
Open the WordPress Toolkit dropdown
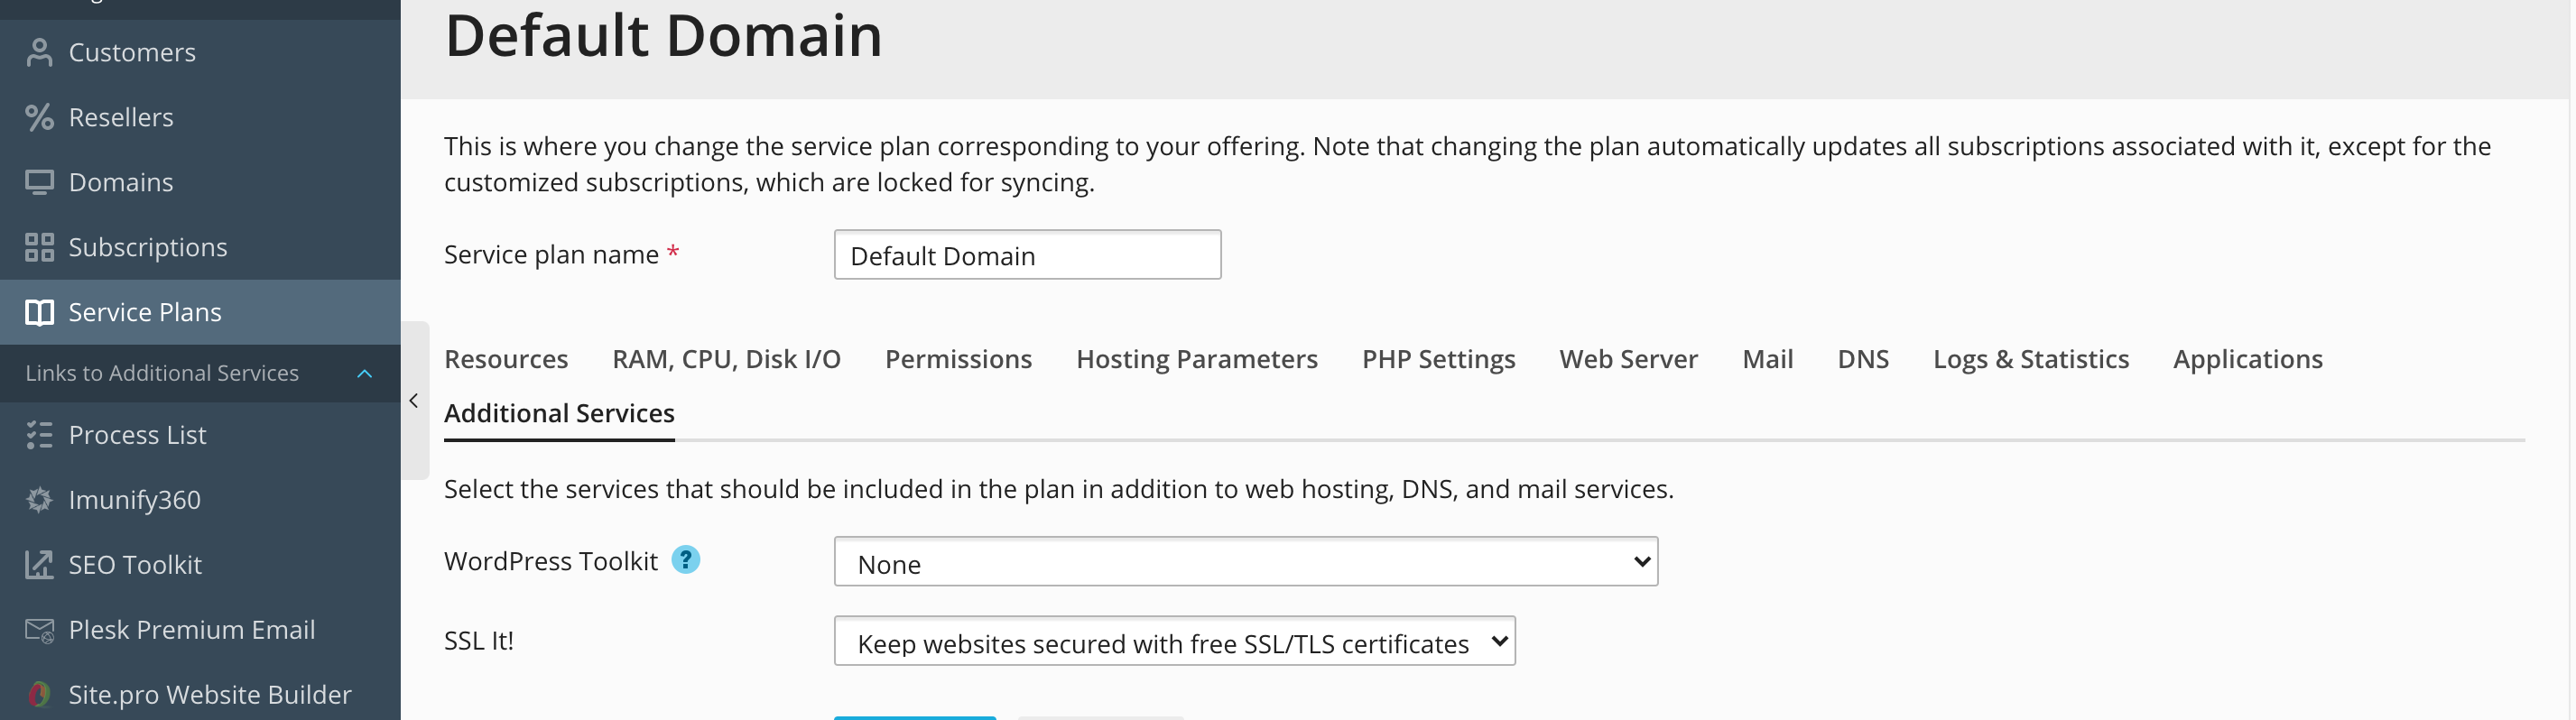tap(1245, 562)
